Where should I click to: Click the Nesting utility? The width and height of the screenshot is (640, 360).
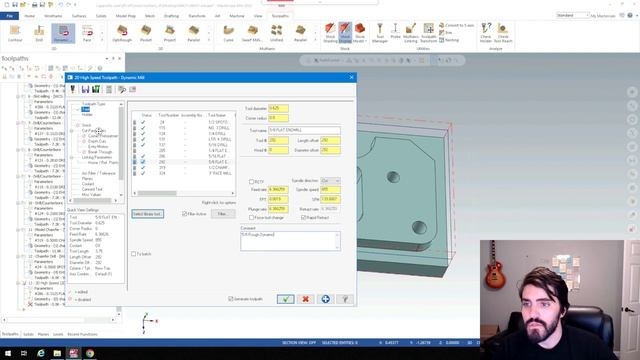pyautogui.click(x=449, y=40)
